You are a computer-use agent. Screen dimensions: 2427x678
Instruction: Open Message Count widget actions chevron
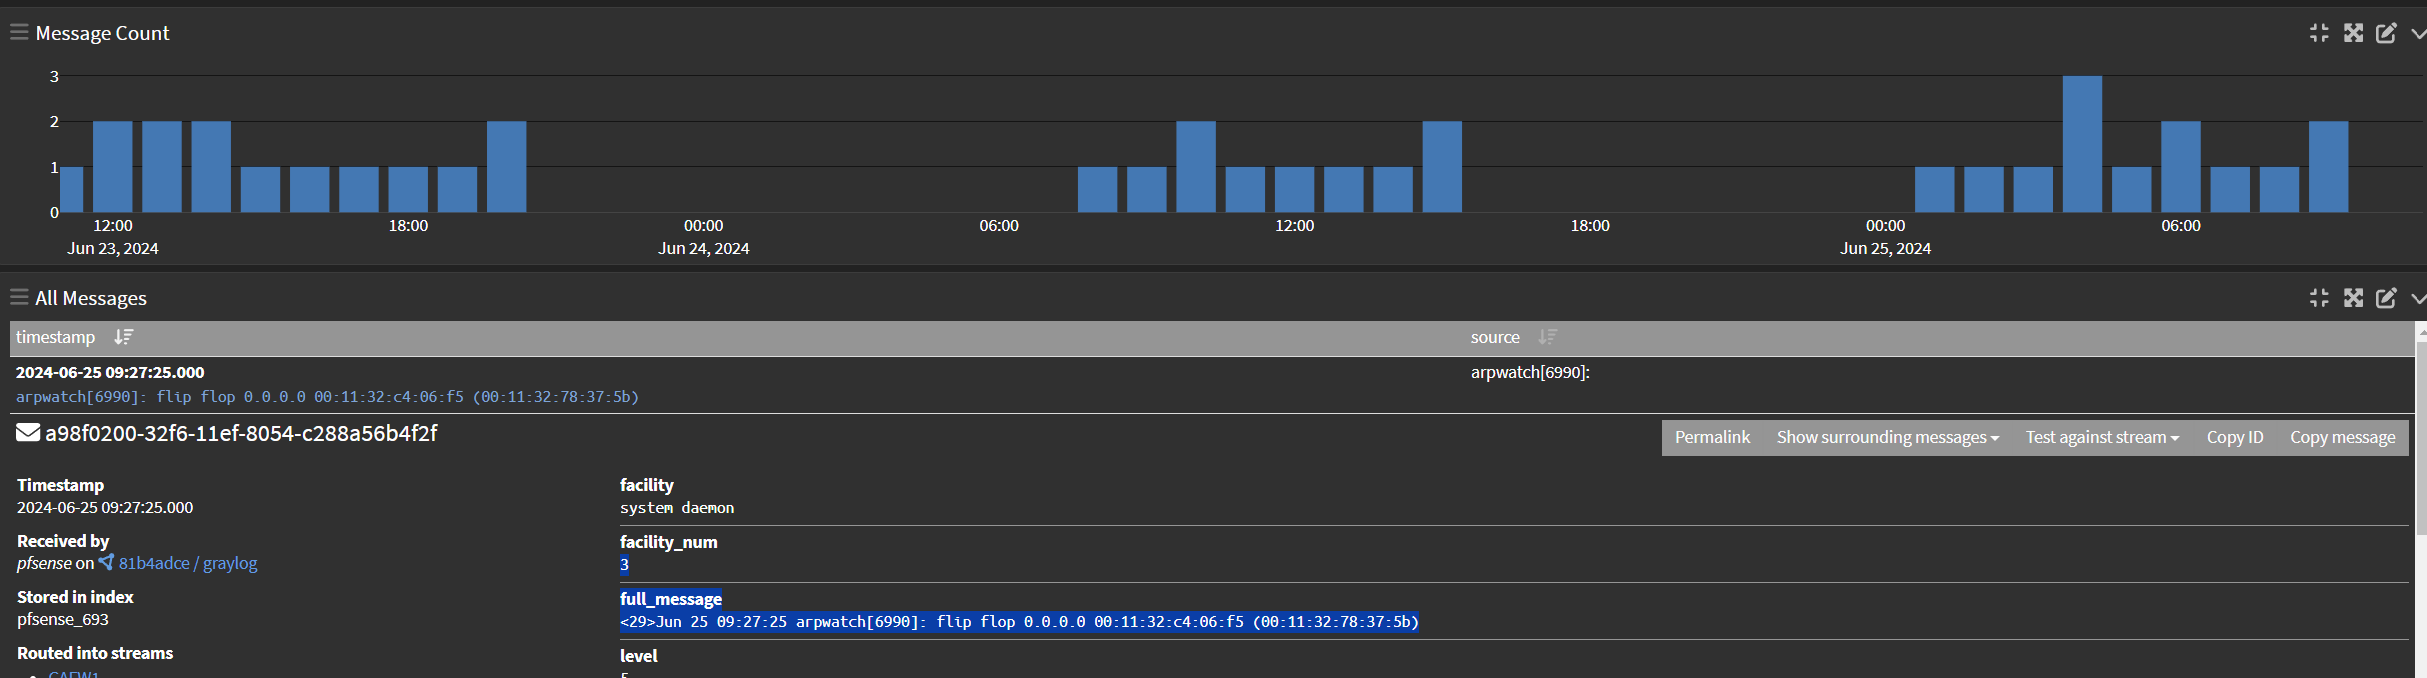(x=2418, y=33)
